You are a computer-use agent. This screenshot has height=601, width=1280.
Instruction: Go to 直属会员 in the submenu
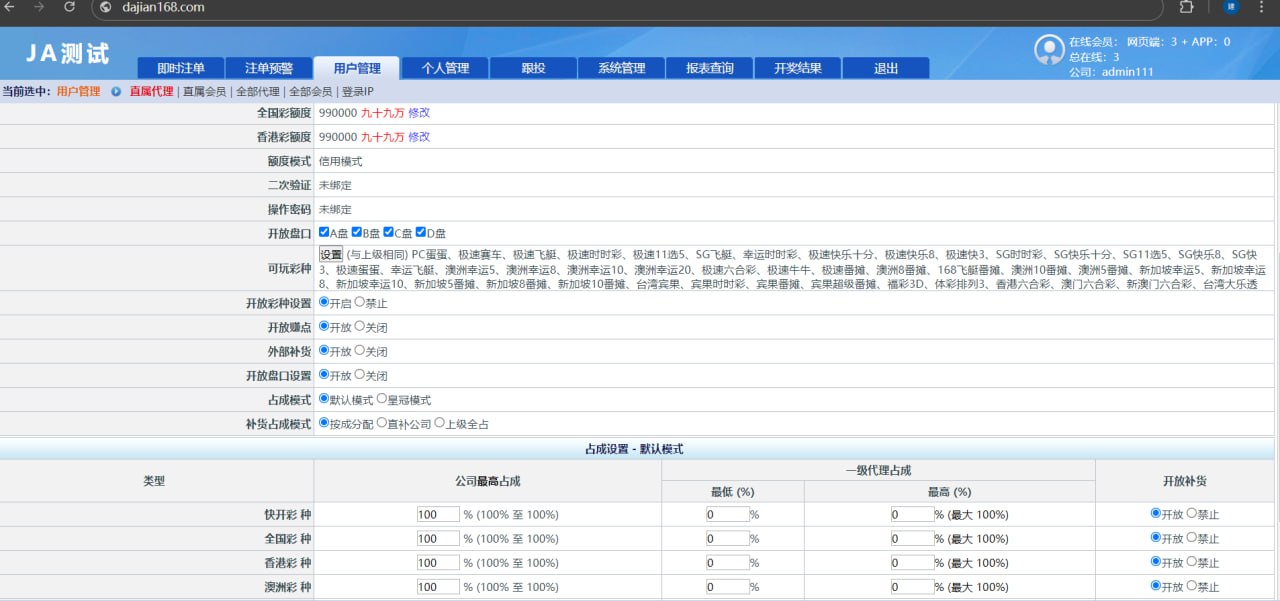pyautogui.click(x=204, y=92)
